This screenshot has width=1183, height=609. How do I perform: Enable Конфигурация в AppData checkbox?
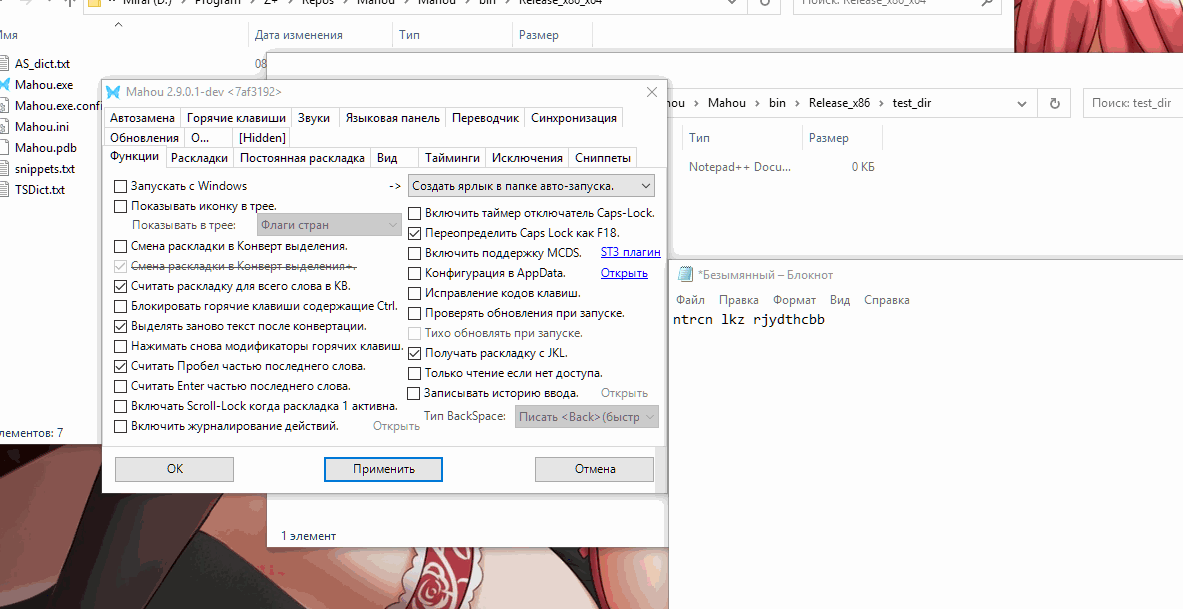[414, 273]
